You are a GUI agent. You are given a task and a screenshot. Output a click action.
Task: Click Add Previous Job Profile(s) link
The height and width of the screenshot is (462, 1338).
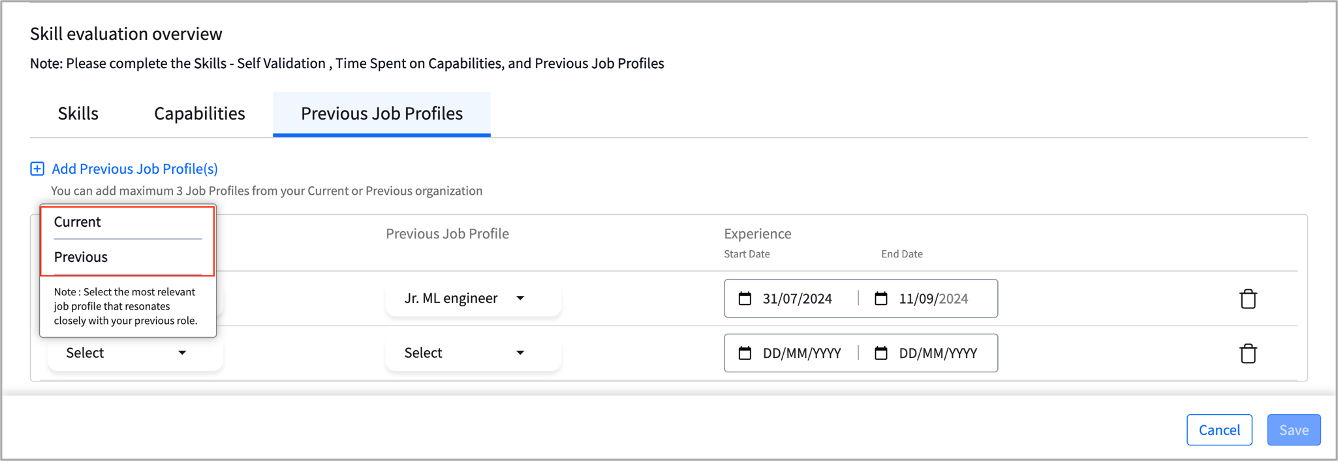(x=135, y=169)
